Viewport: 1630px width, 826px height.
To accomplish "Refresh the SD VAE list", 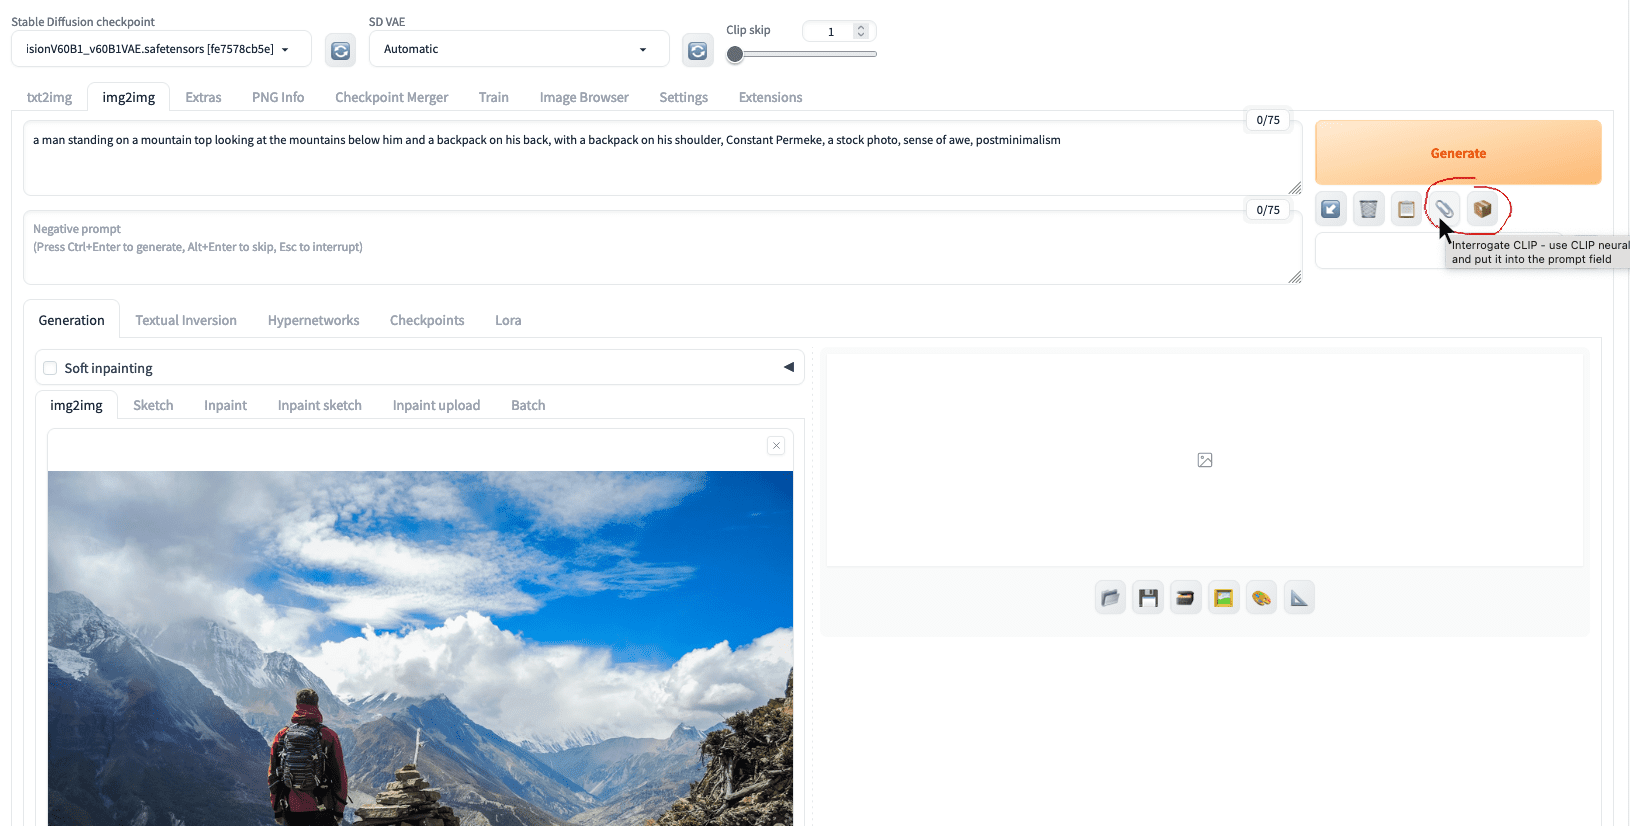I will point(698,50).
